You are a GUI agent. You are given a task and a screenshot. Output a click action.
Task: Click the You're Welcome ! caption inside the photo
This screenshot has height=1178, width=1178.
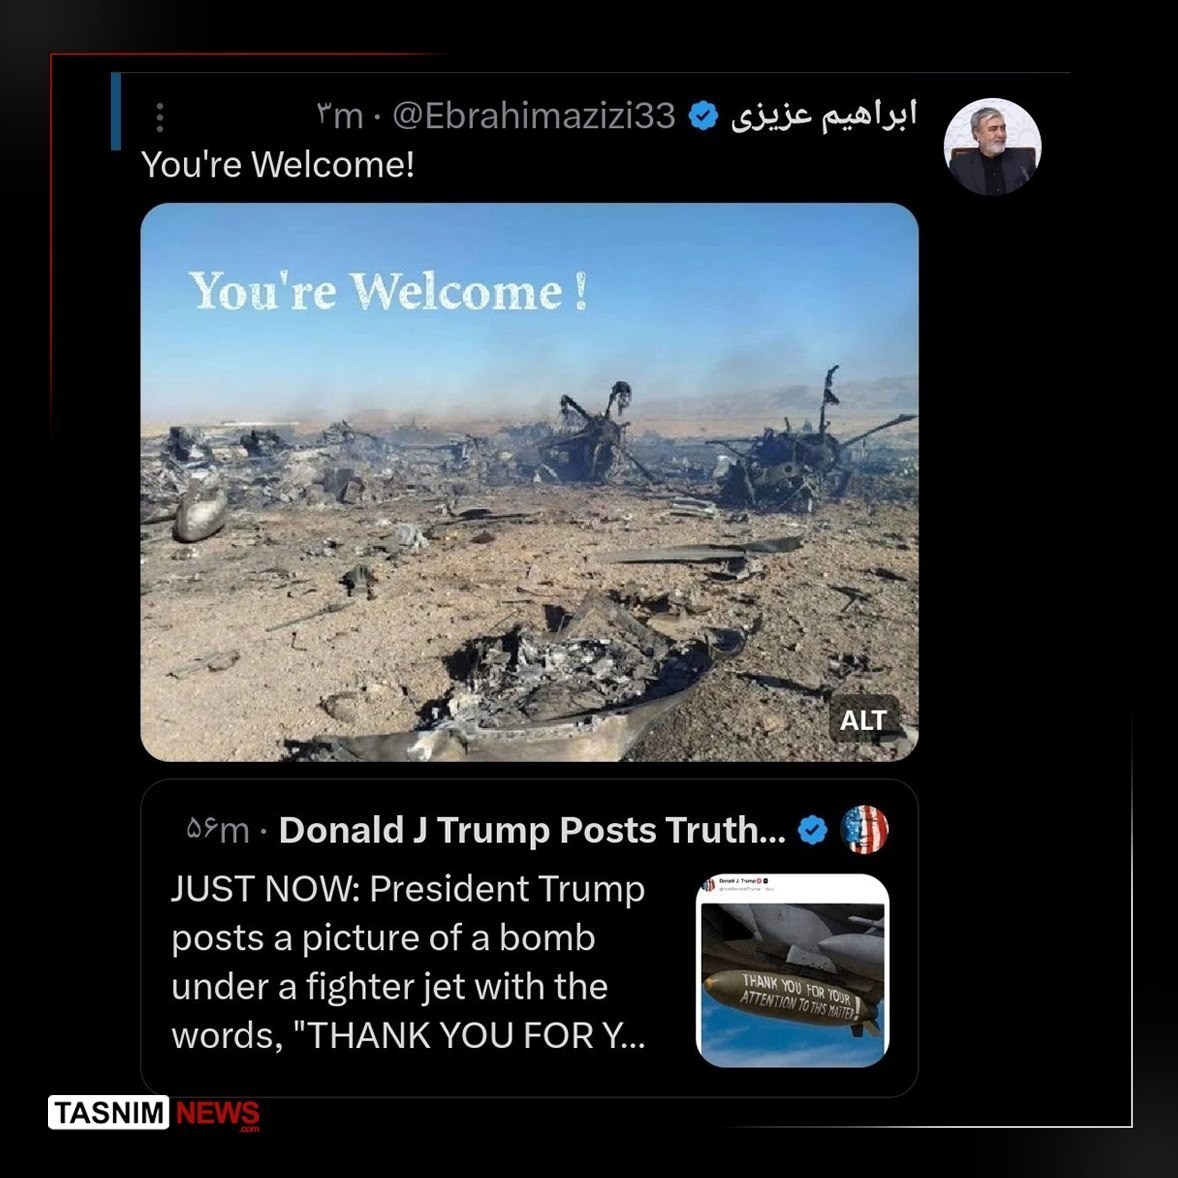click(388, 291)
